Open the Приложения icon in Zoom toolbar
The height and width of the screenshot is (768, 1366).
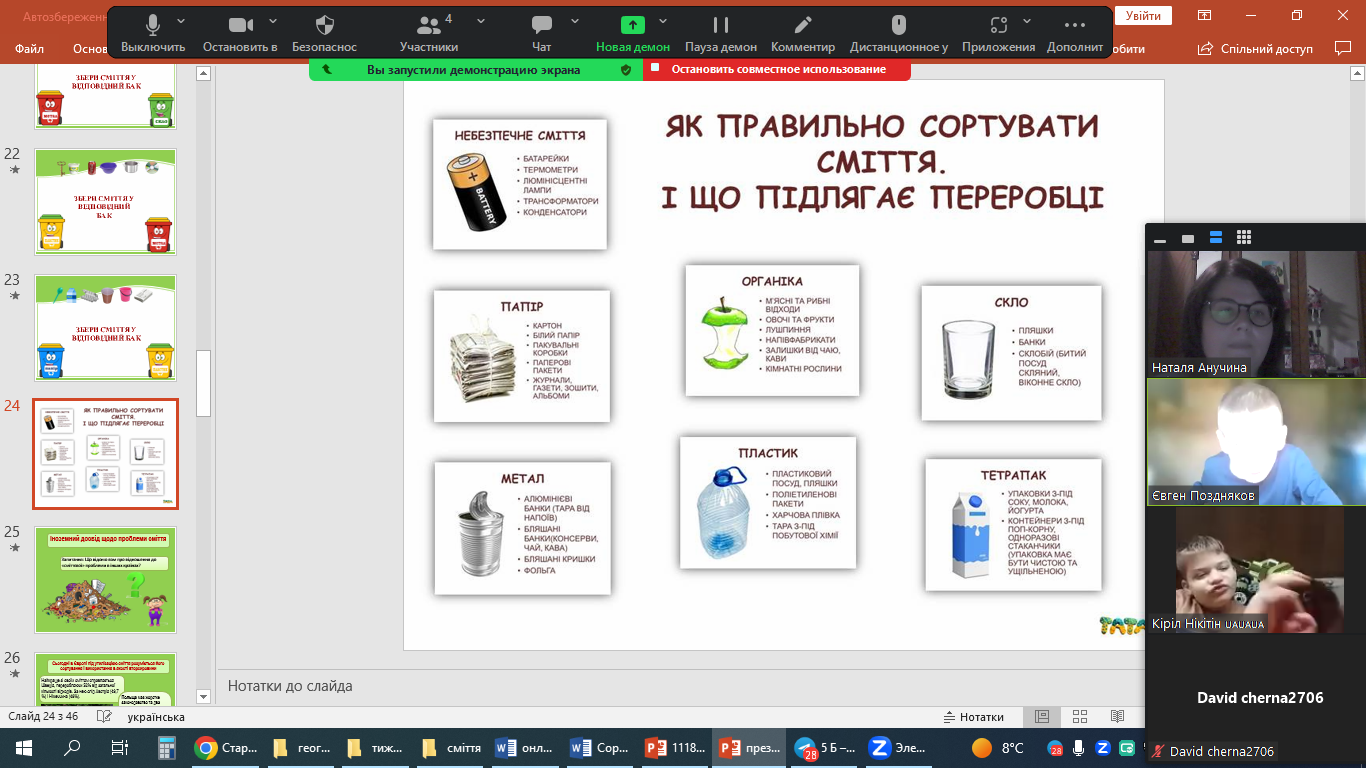(998, 25)
